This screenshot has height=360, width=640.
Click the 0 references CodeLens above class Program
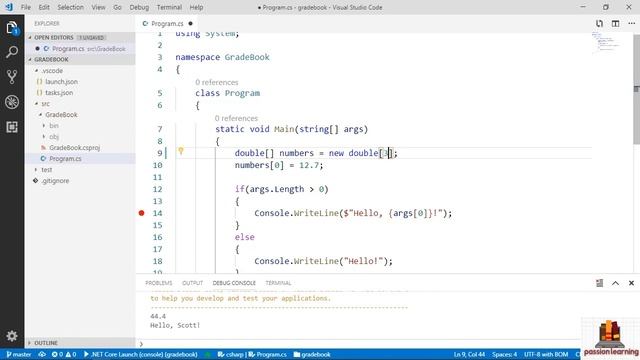(216, 82)
